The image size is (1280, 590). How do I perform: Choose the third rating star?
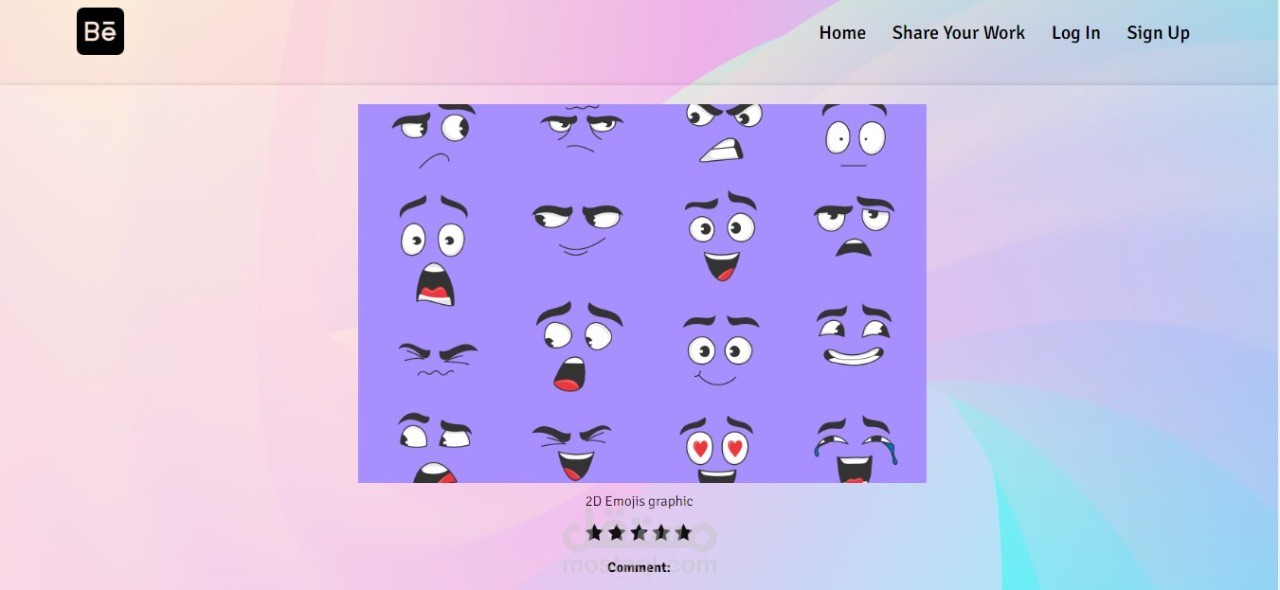[x=639, y=532]
